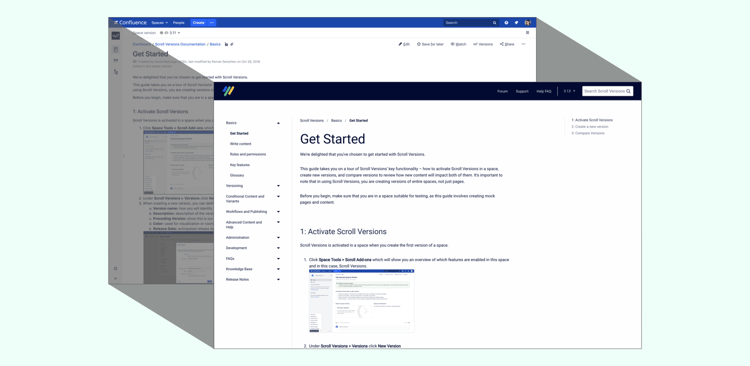
Task: Click the '1: Activate Scroll Versions' heading in front page
Action: point(343,232)
